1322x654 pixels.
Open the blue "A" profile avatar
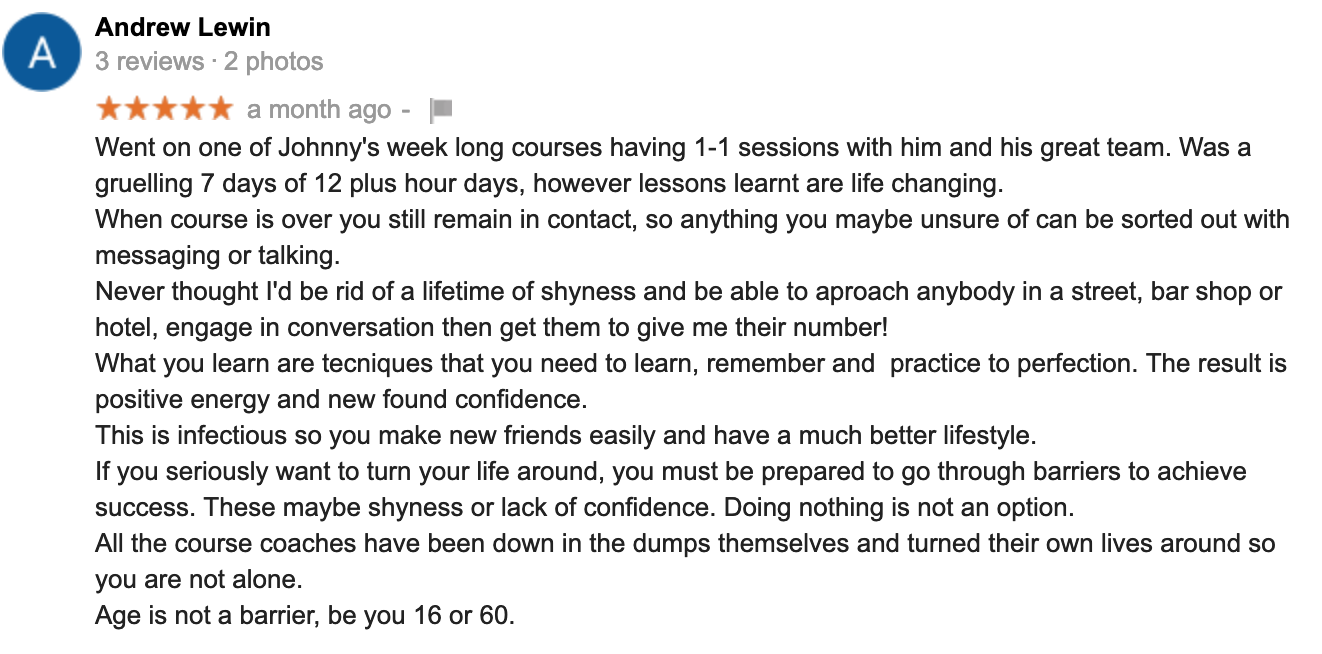[42, 52]
